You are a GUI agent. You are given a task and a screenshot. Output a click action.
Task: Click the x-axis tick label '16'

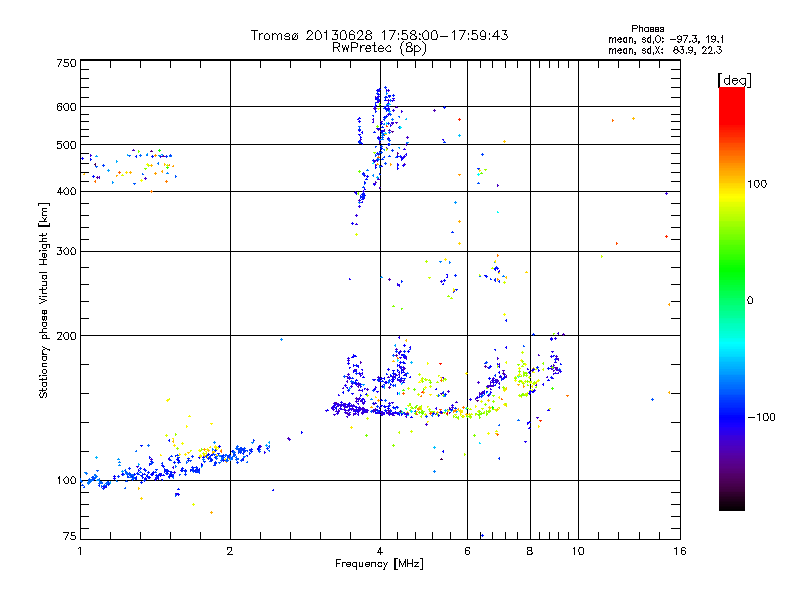pos(680,551)
